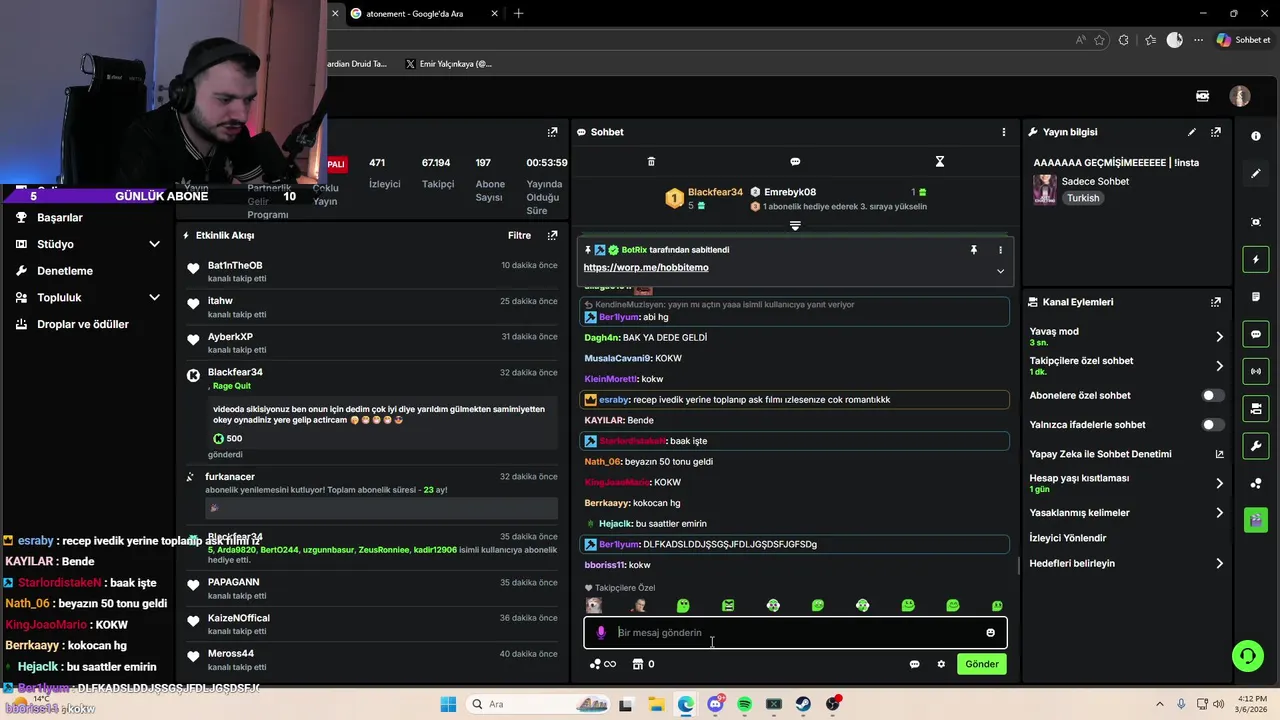Click the green chat icon in right sidebar
The height and width of the screenshot is (720, 1280).
tap(1256, 334)
